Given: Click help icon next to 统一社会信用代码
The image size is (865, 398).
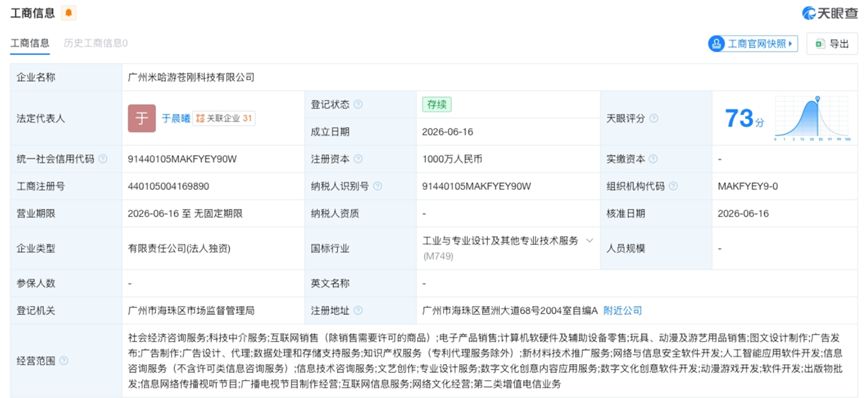Looking at the screenshot, I should click(x=103, y=159).
